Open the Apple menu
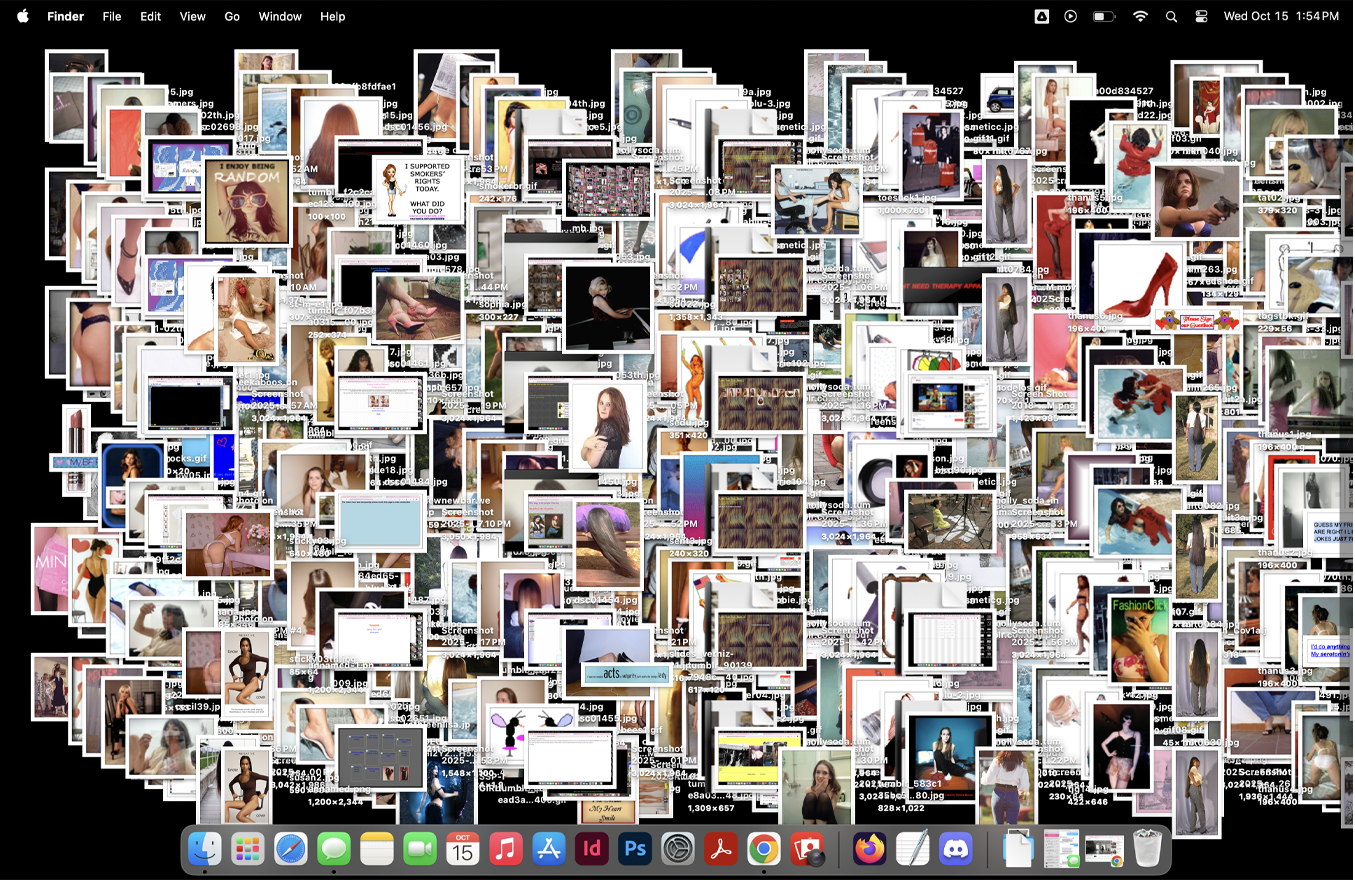Screen dimensions: 1355x880 point(23,16)
